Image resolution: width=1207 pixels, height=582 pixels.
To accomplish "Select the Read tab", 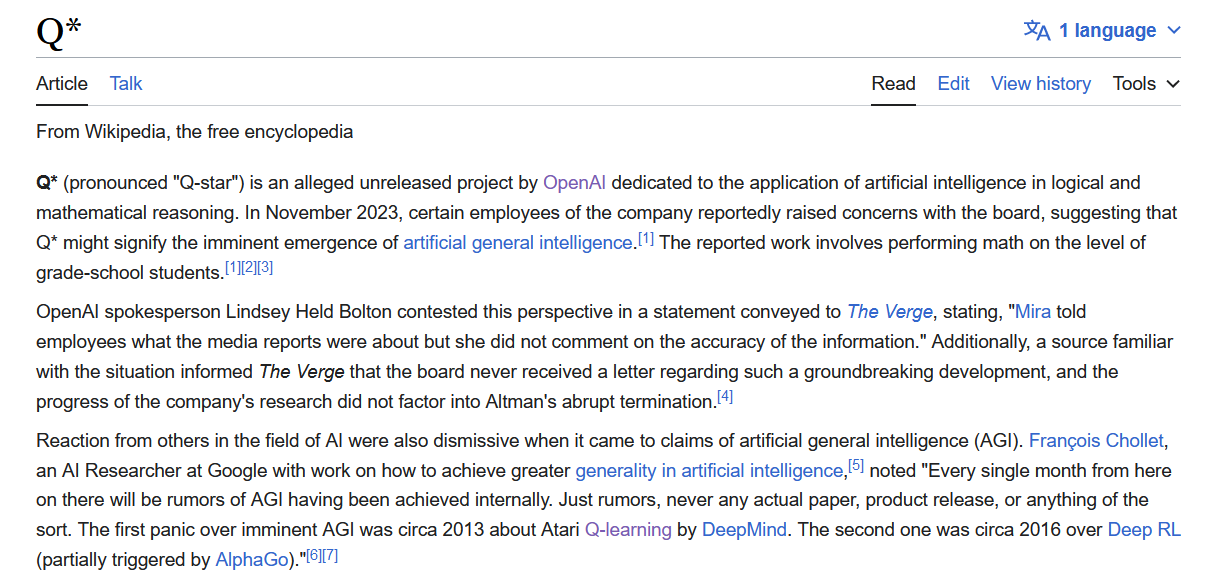I will tap(894, 84).
